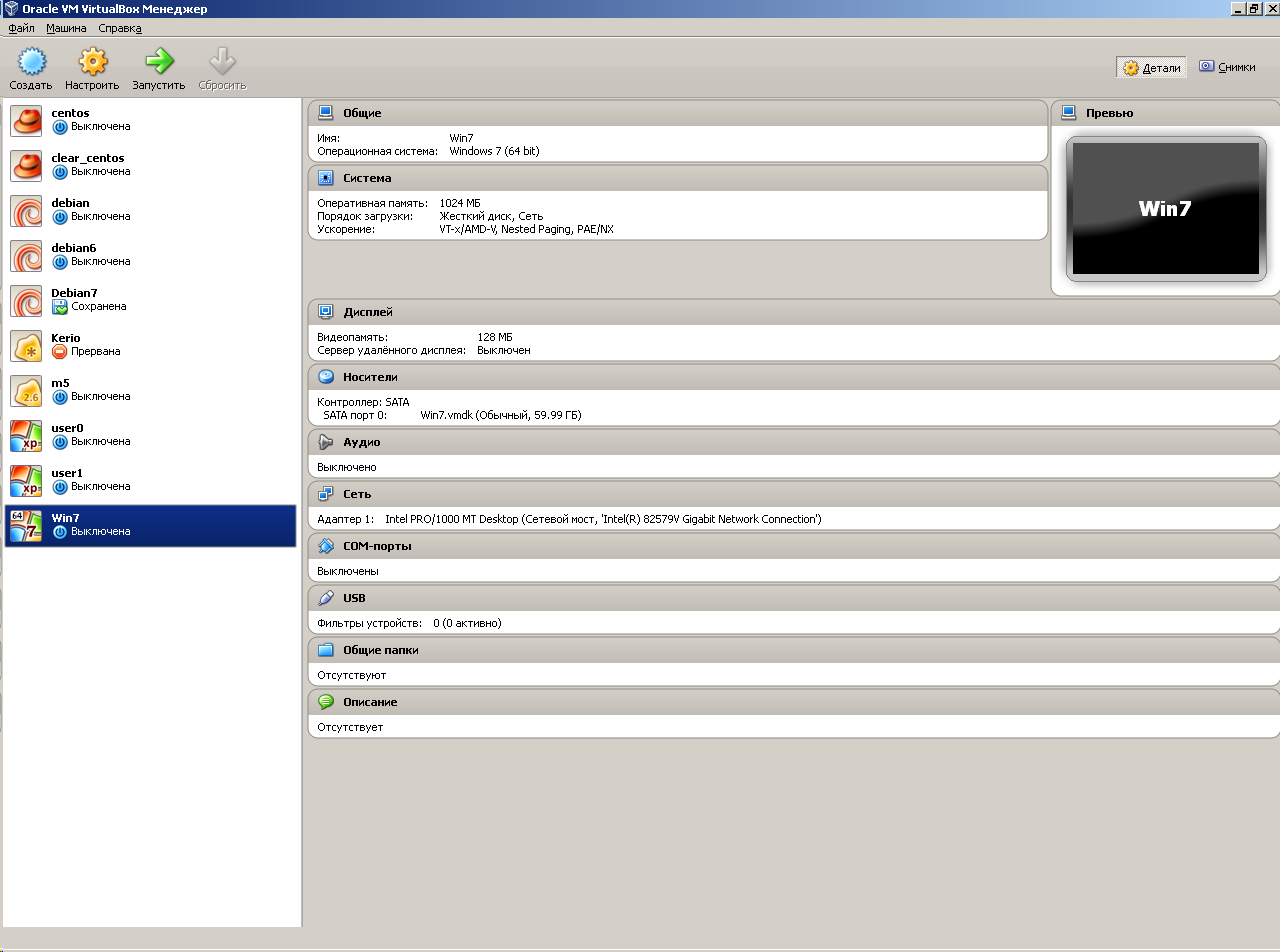The image size is (1280, 952).
Task: Switch to the Снимки view
Action: (x=1227, y=67)
